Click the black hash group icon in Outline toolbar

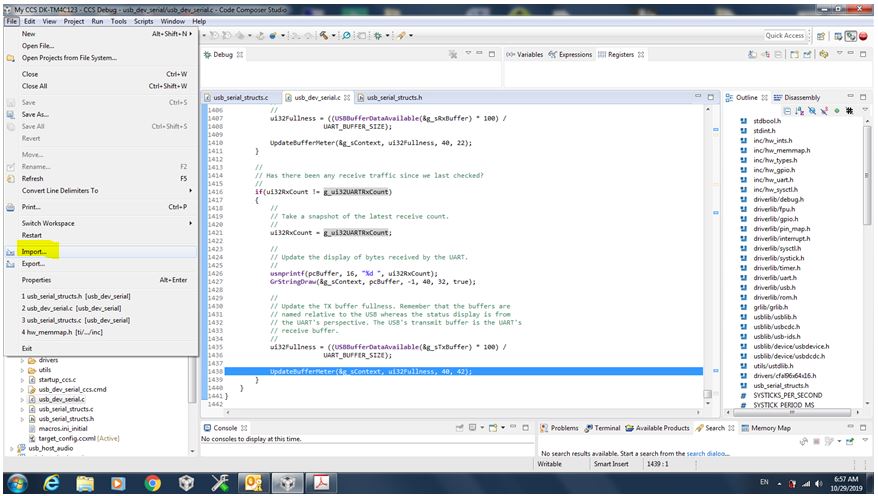coord(849,111)
